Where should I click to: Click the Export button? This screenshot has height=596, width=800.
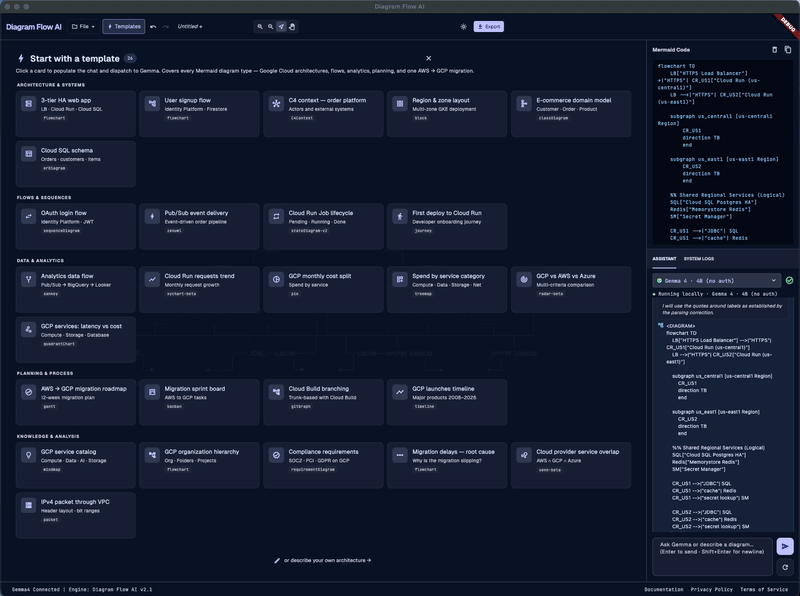488,27
